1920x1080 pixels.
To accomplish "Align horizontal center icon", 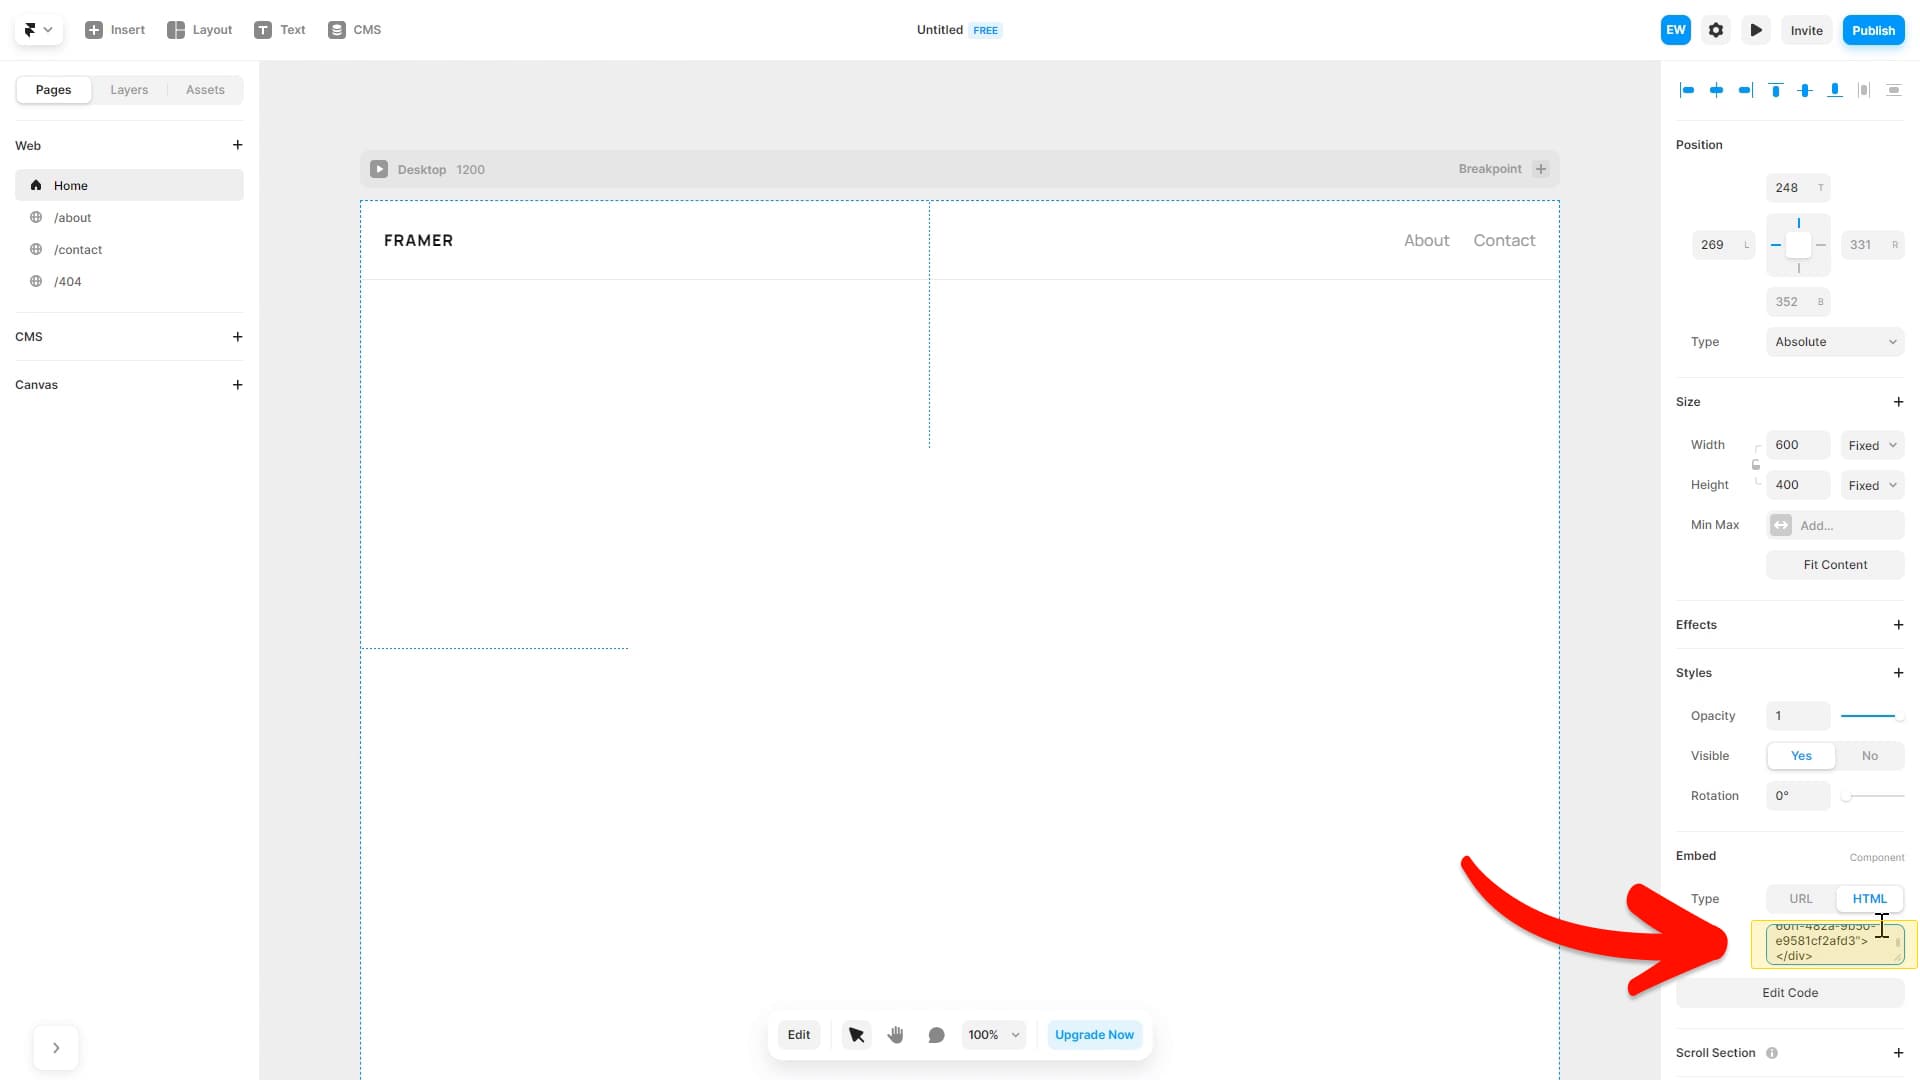I will point(1716,90).
